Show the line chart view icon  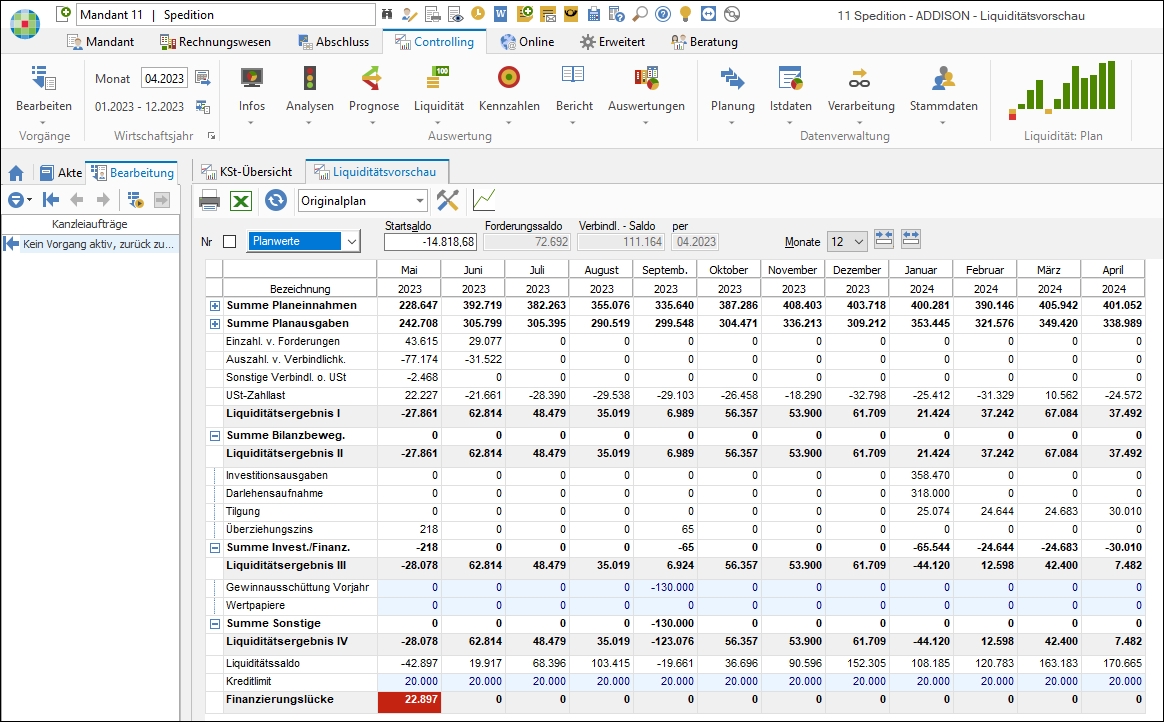point(484,201)
